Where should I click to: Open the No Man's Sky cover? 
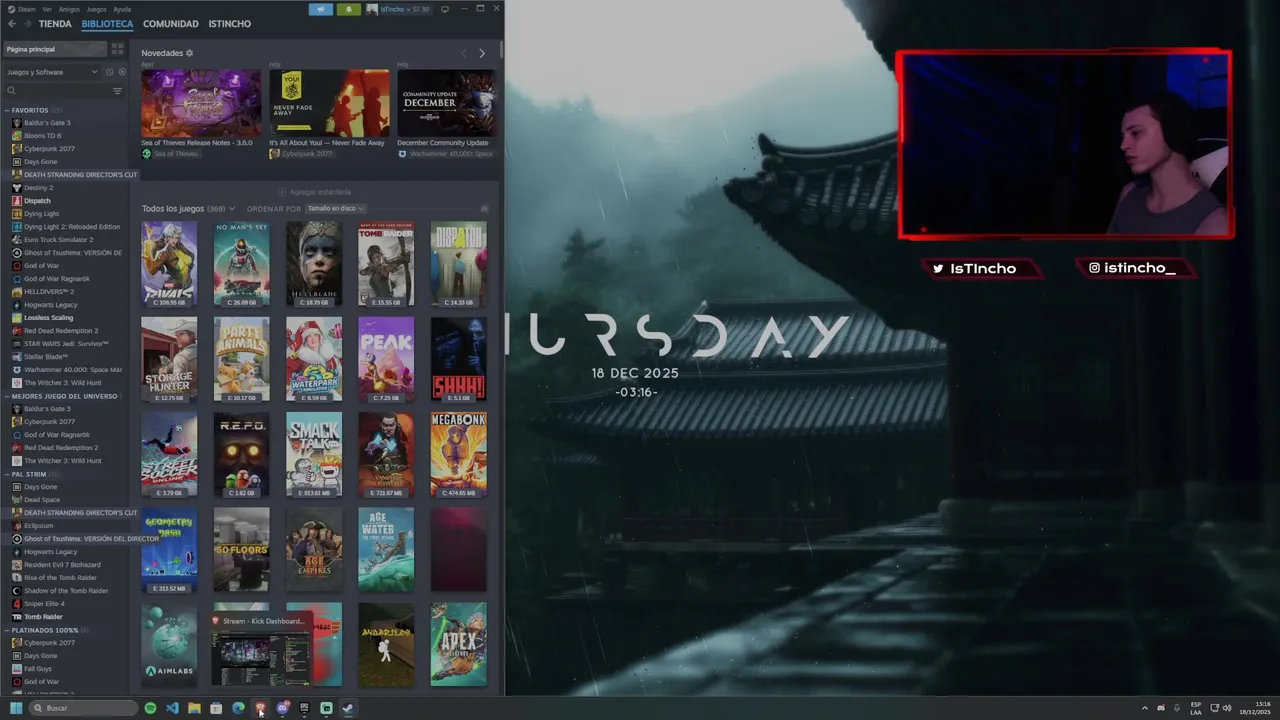point(241,264)
